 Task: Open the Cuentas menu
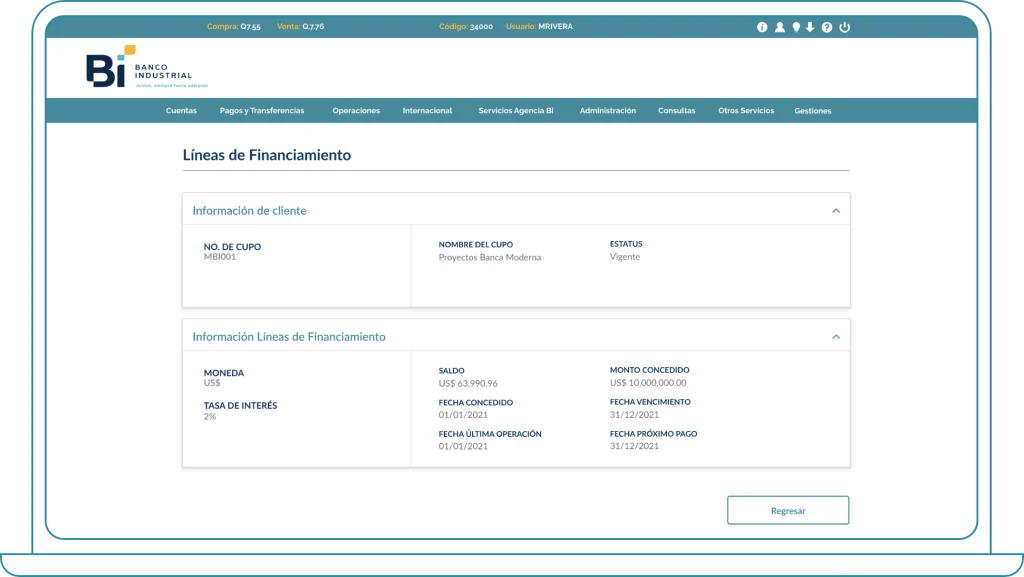pyautogui.click(x=181, y=111)
